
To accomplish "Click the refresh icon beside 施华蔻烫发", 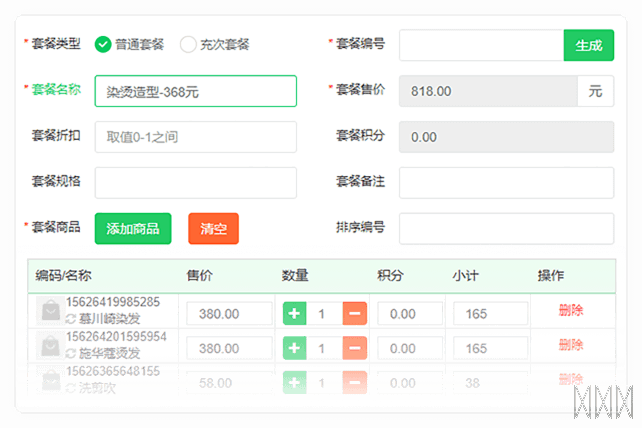I will point(71,353).
